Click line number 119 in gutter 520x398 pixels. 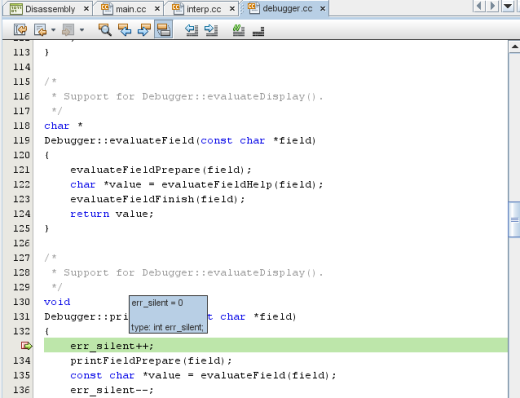pyautogui.click(x=21, y=140)
